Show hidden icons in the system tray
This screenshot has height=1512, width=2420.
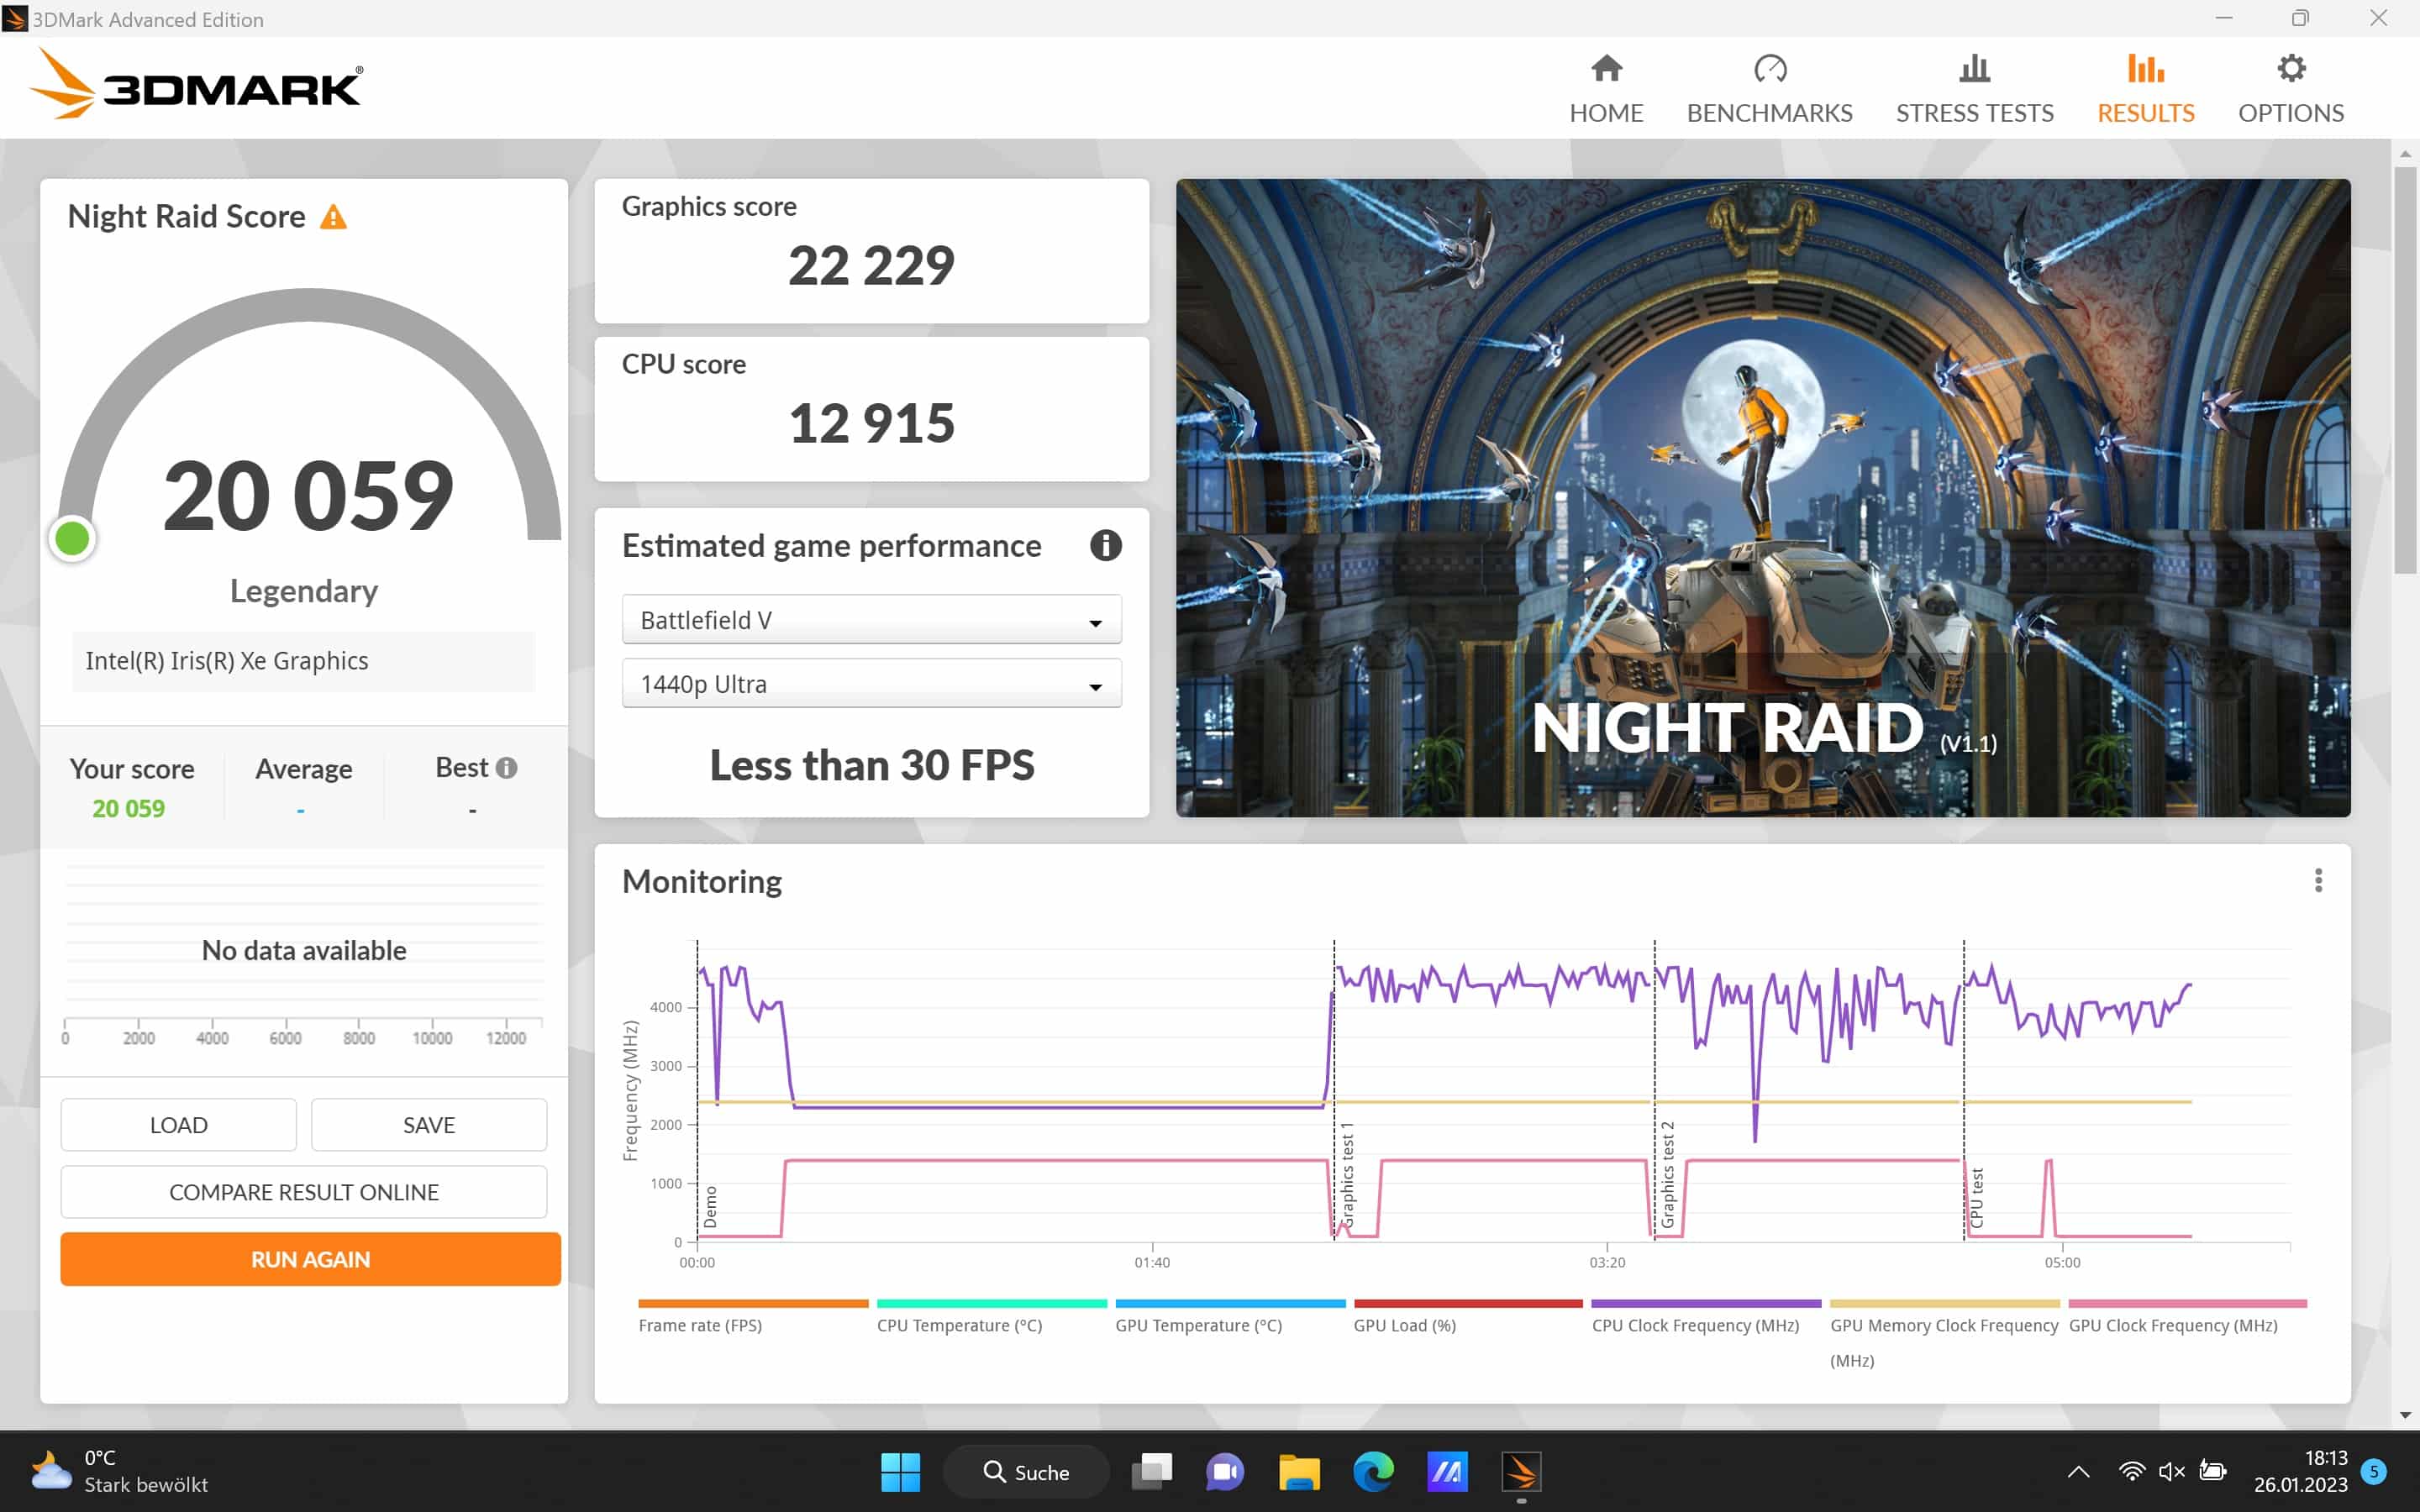[2078, 1471]
